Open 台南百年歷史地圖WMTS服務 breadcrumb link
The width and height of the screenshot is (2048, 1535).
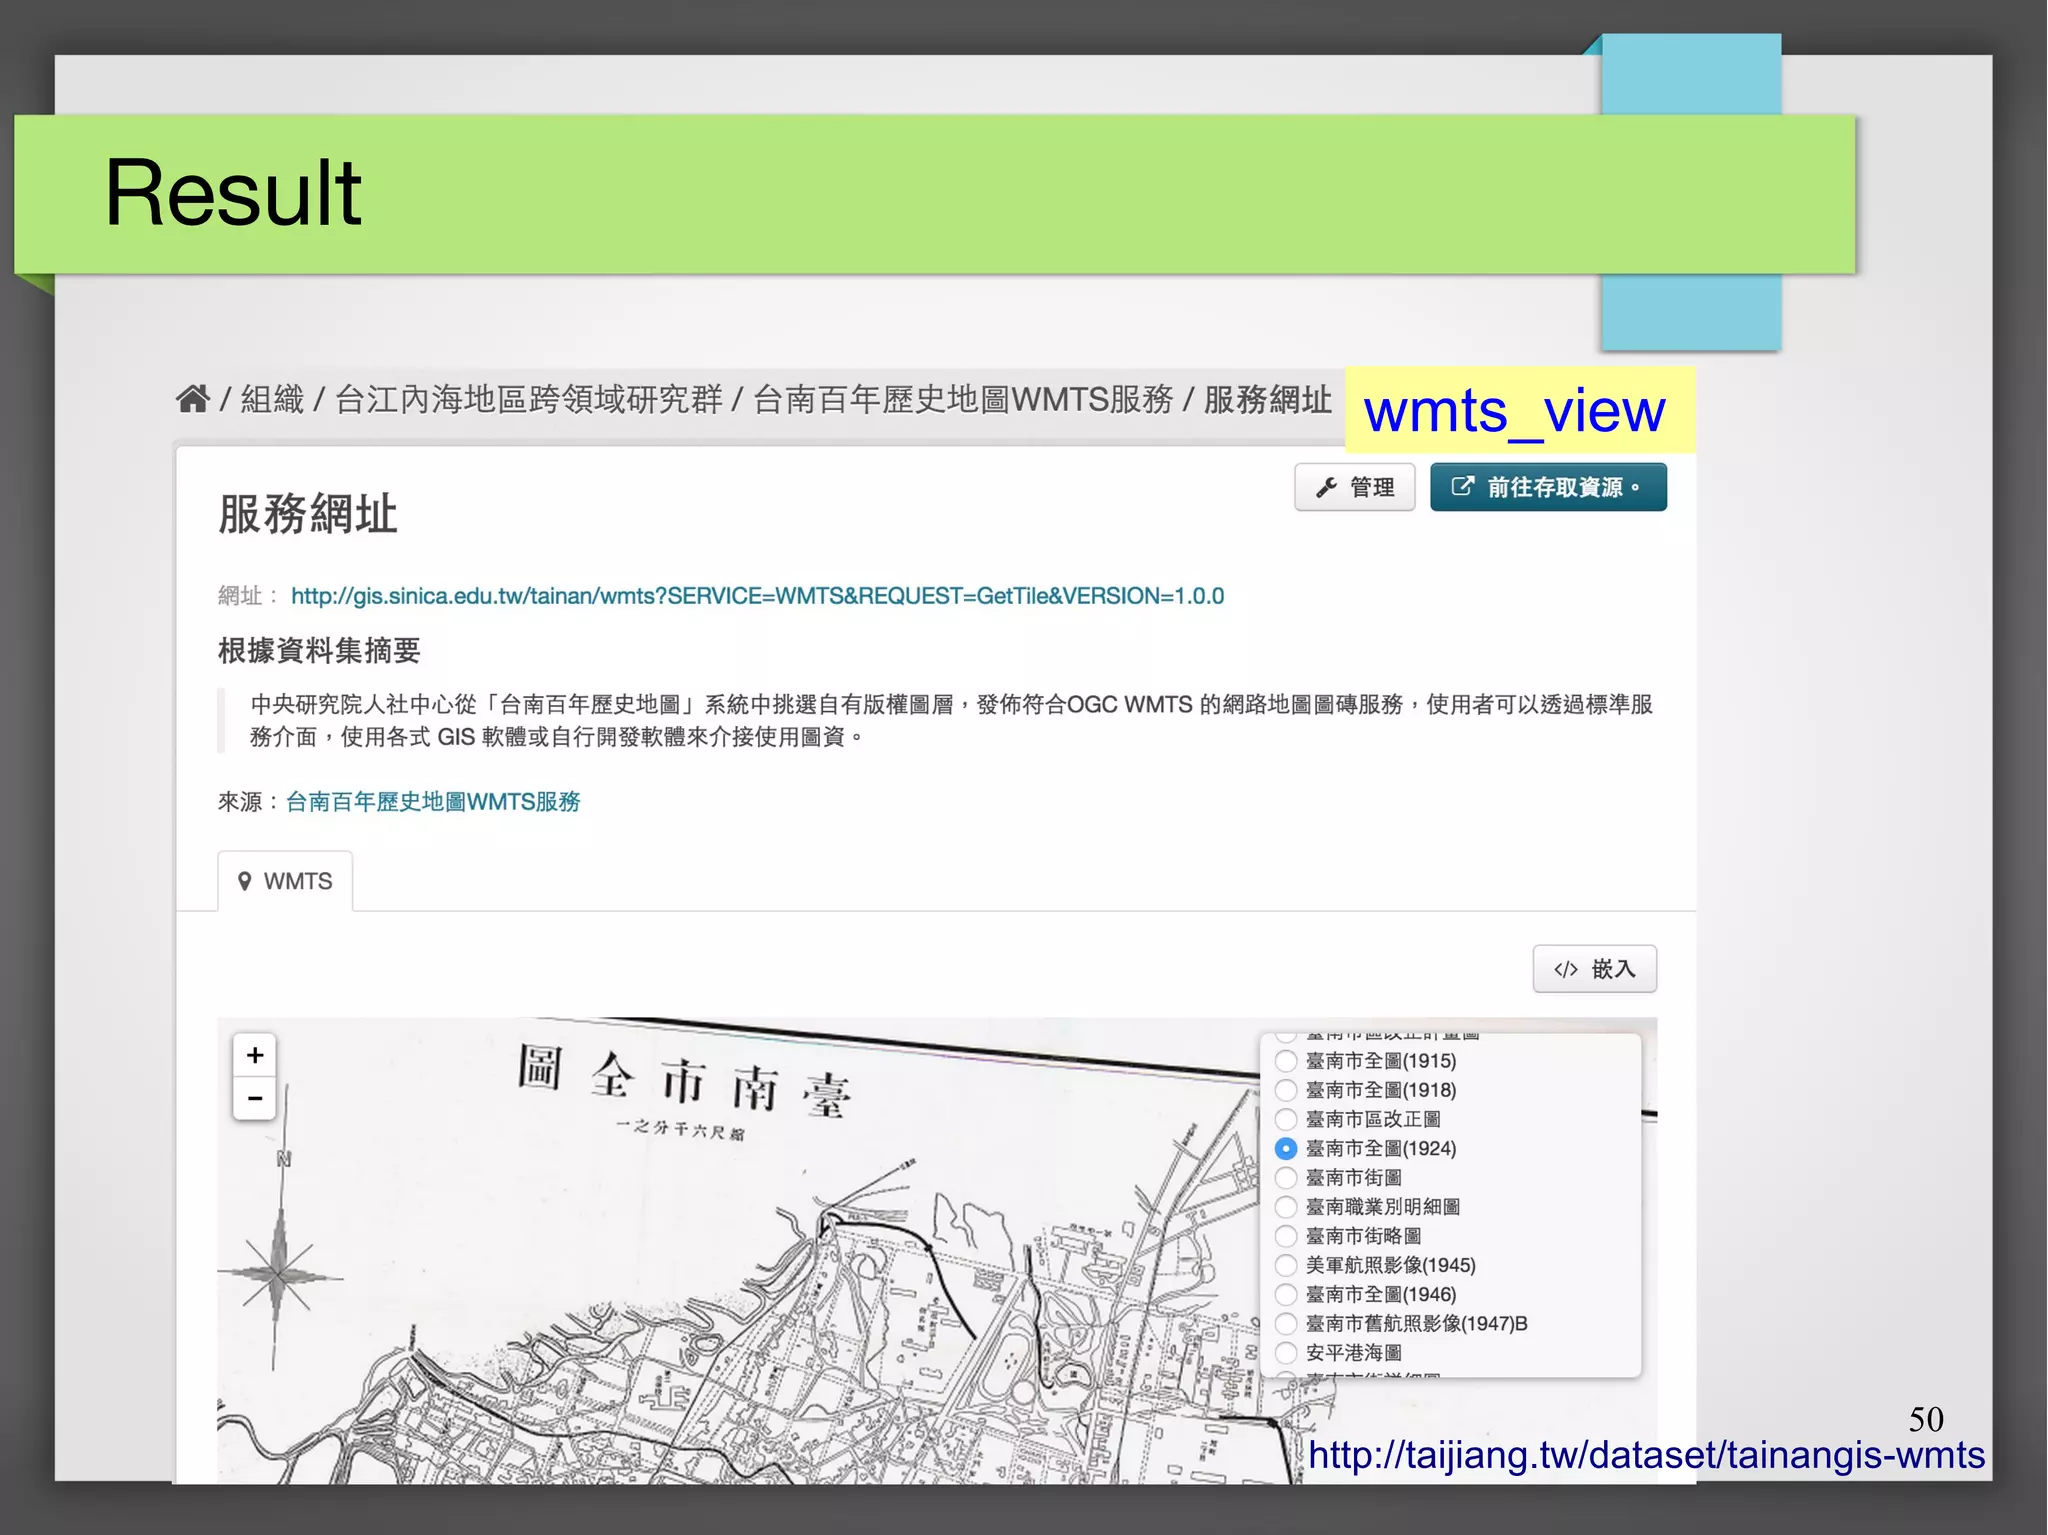[x=962, y=399]
